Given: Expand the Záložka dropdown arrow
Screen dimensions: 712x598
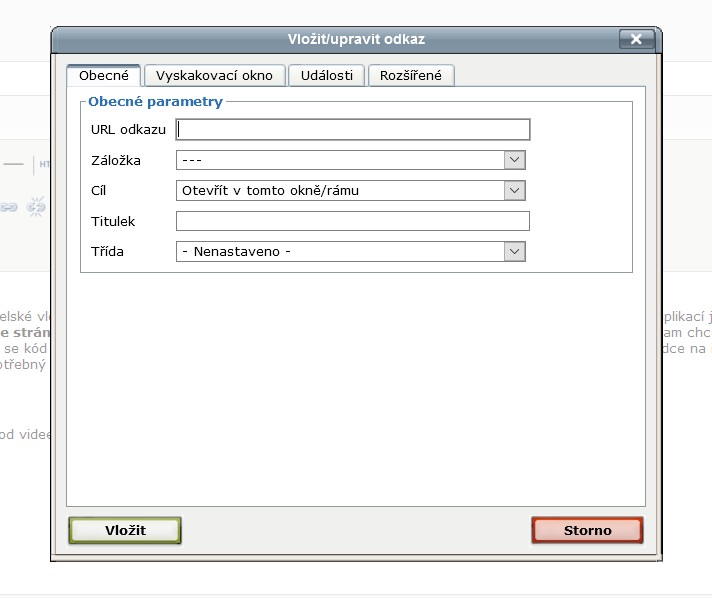Looking at the screenshot, I should pos(514,160).
